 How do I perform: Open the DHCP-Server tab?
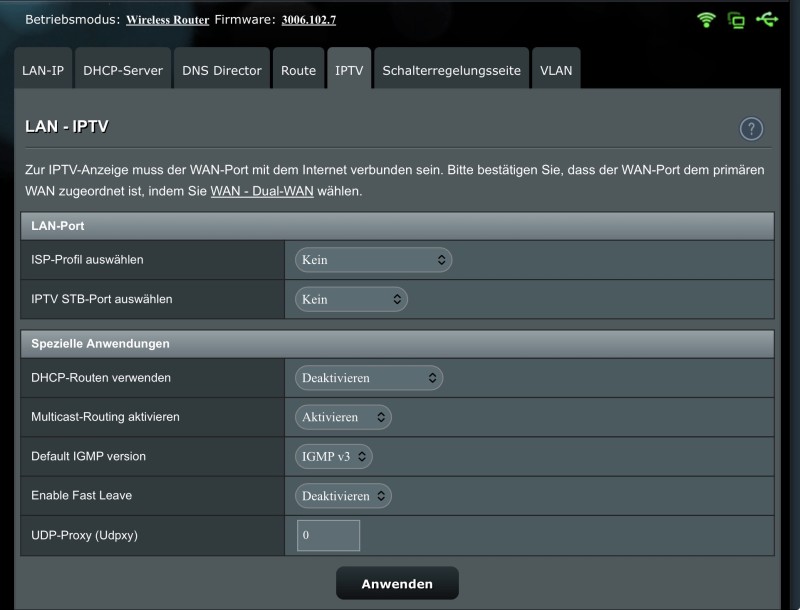point(122,71)
